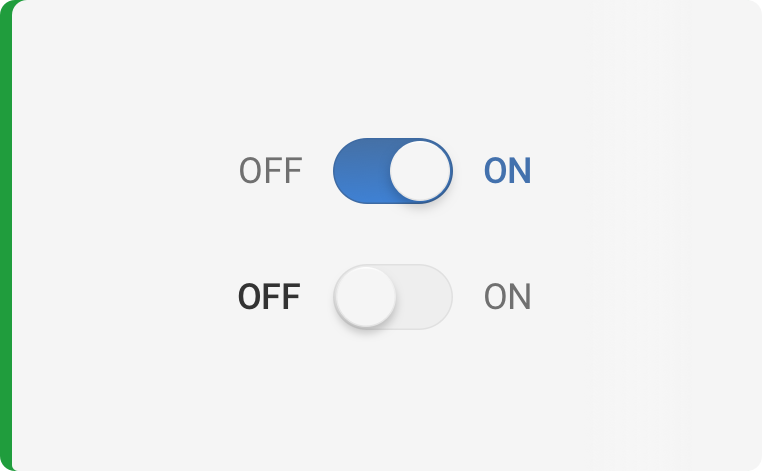Flip the first toggle to the OFF position
Viewport: 762px width, 471px height.
click(392, 171)
